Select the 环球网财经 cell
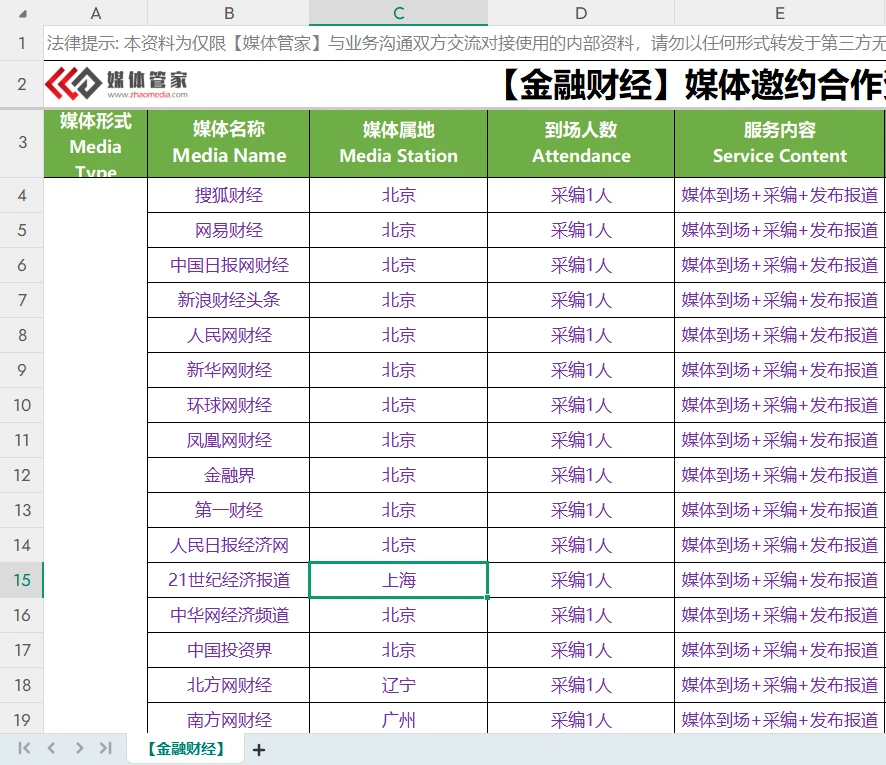This screenshot has height=765, width=886. (228, 405)
